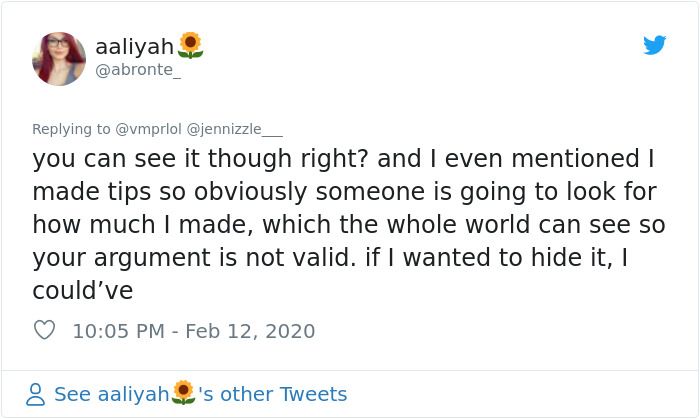Image resolution: width=700 pixels, height=419 pixels.
Task: Click the Feb 12, 2020 date
Action: click(250, 331)
